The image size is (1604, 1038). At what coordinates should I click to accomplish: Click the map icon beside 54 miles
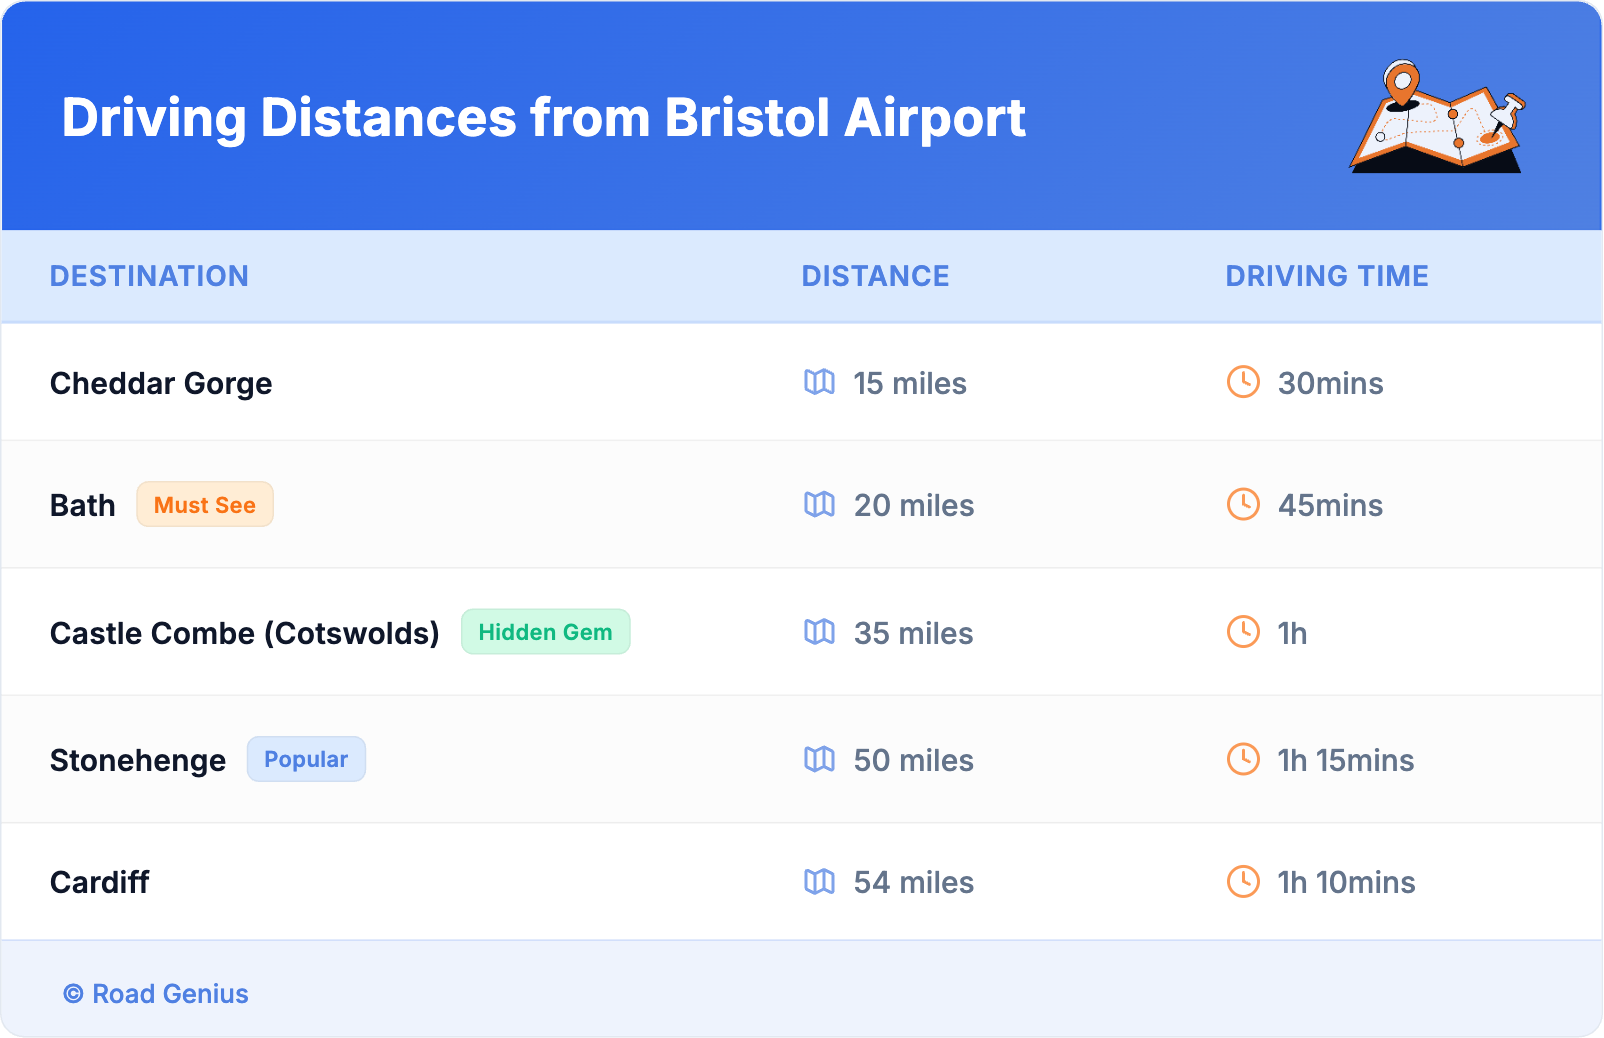[819, 881]
